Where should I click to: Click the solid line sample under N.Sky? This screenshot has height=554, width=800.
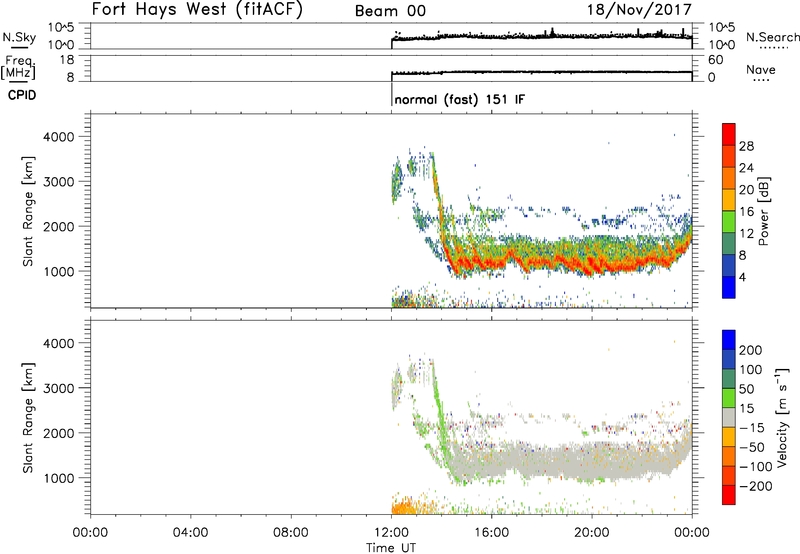(19, 47)
